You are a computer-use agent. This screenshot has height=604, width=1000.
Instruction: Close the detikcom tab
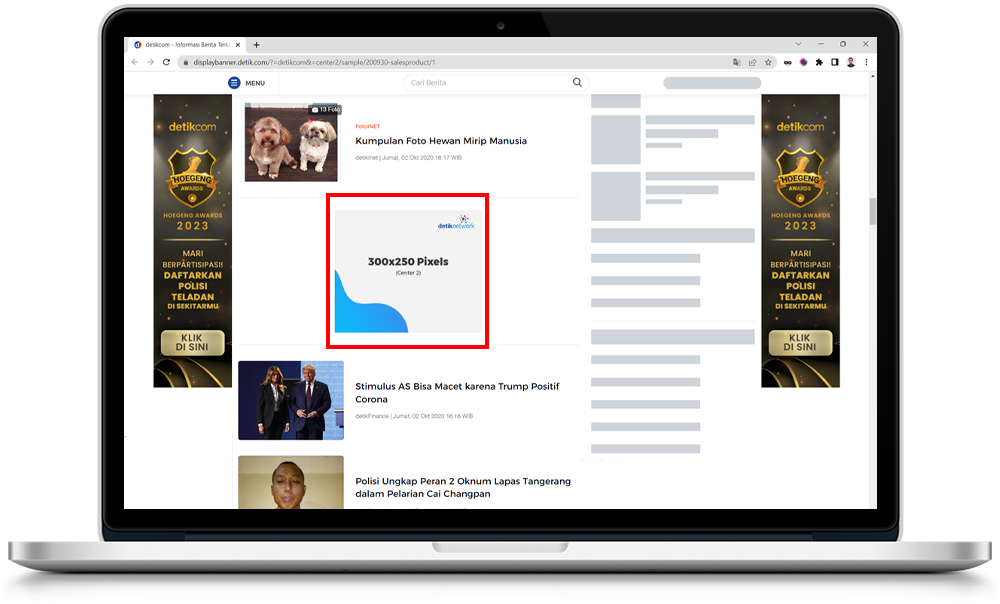(239, 45)
